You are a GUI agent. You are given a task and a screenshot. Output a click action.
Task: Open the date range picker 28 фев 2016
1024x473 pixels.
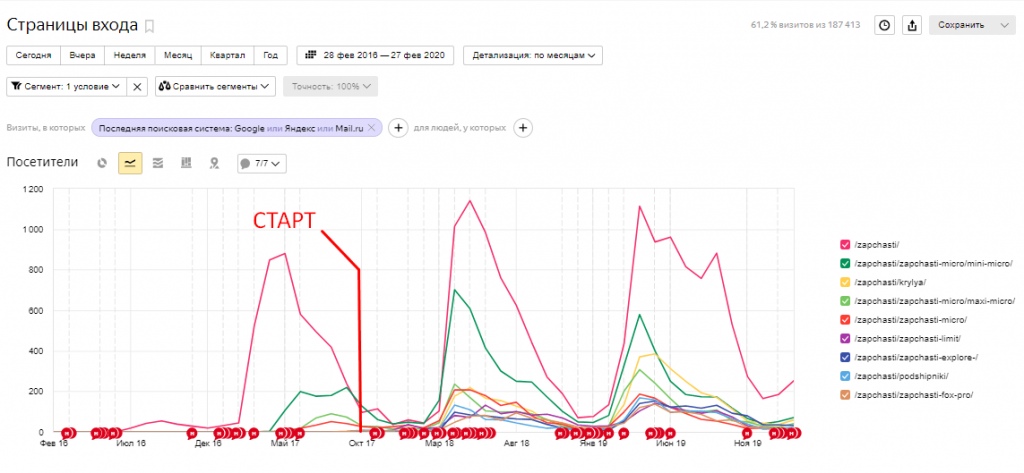coord(375,55)
